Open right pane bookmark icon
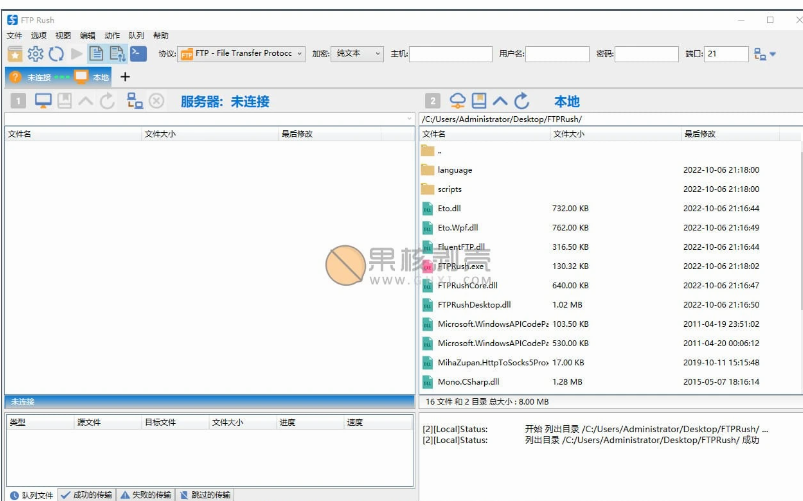 click(479, 101)
